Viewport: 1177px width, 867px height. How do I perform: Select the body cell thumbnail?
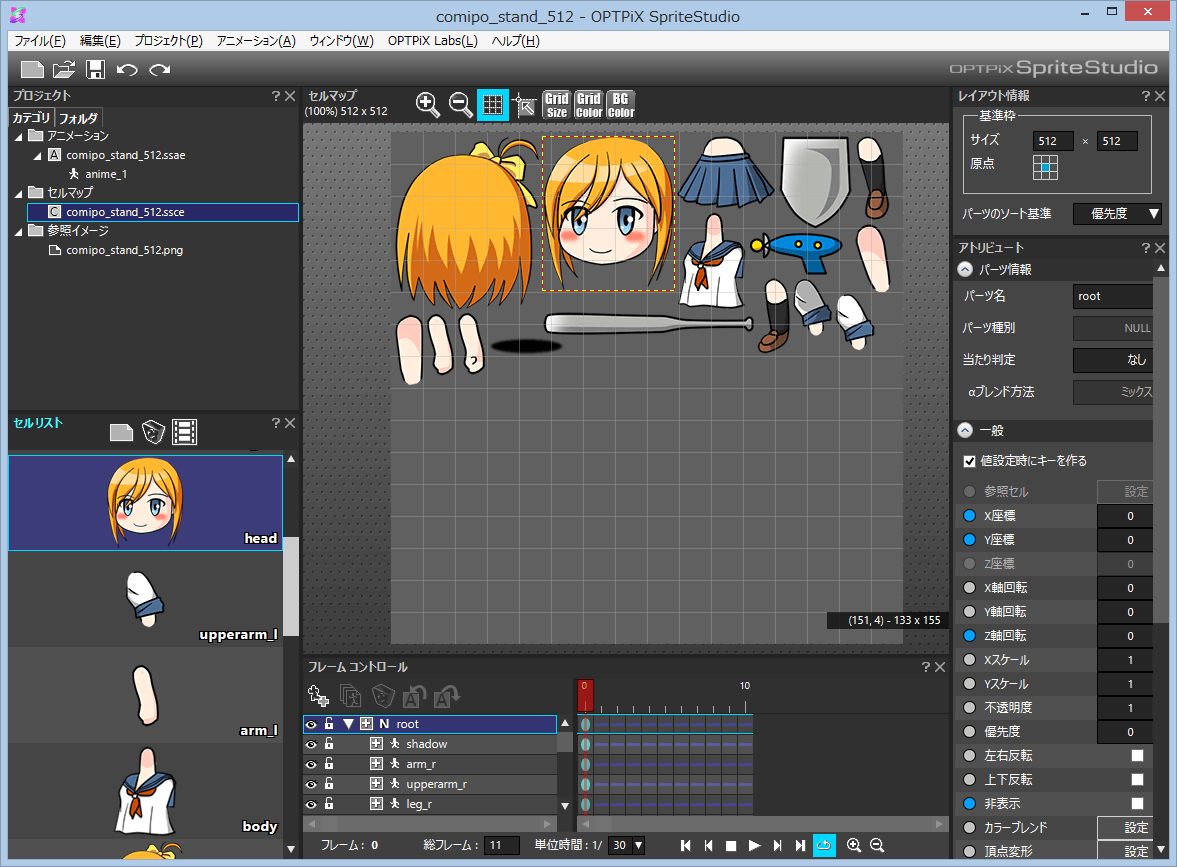[146, 791]
